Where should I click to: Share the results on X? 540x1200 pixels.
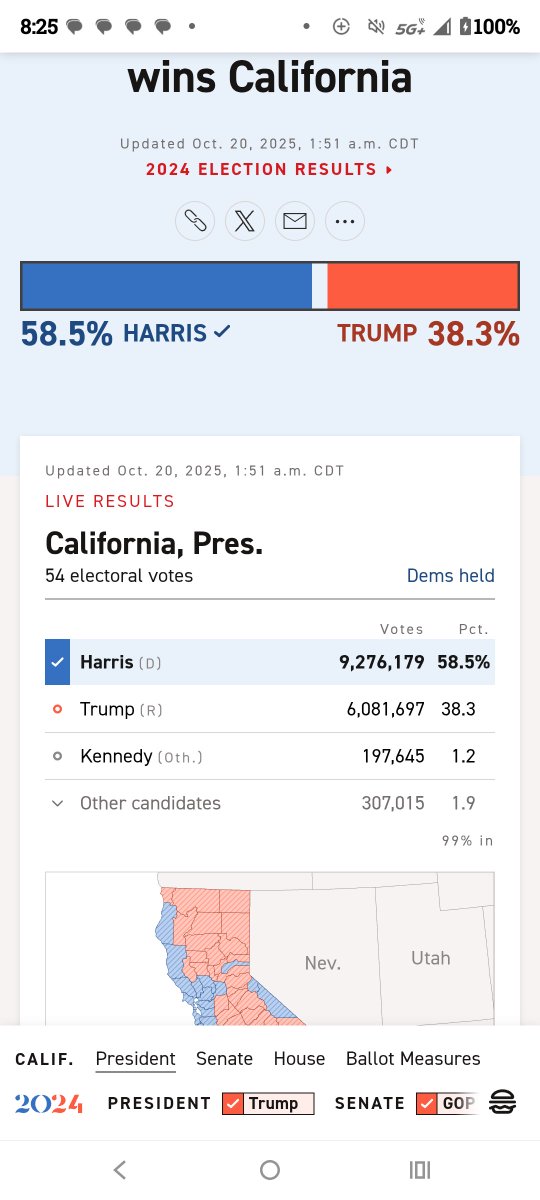[245, 221]
